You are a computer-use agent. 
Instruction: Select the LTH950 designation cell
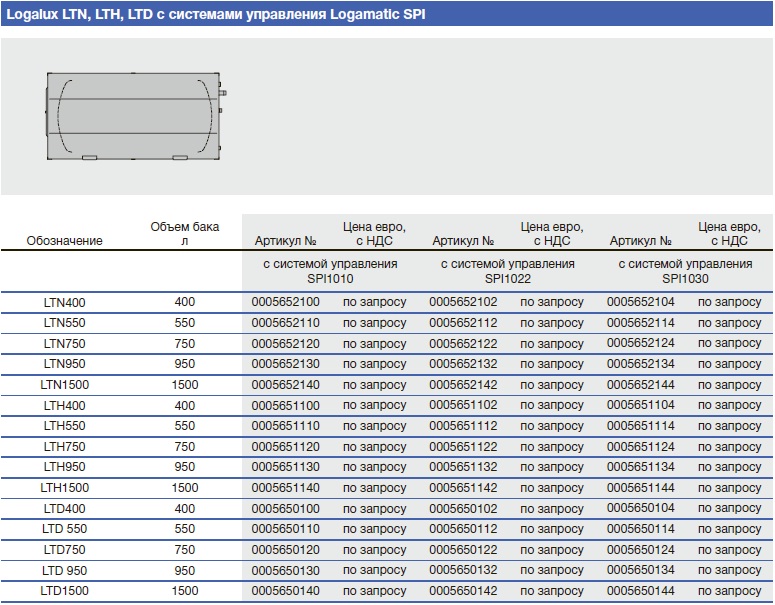pos(64,467)
